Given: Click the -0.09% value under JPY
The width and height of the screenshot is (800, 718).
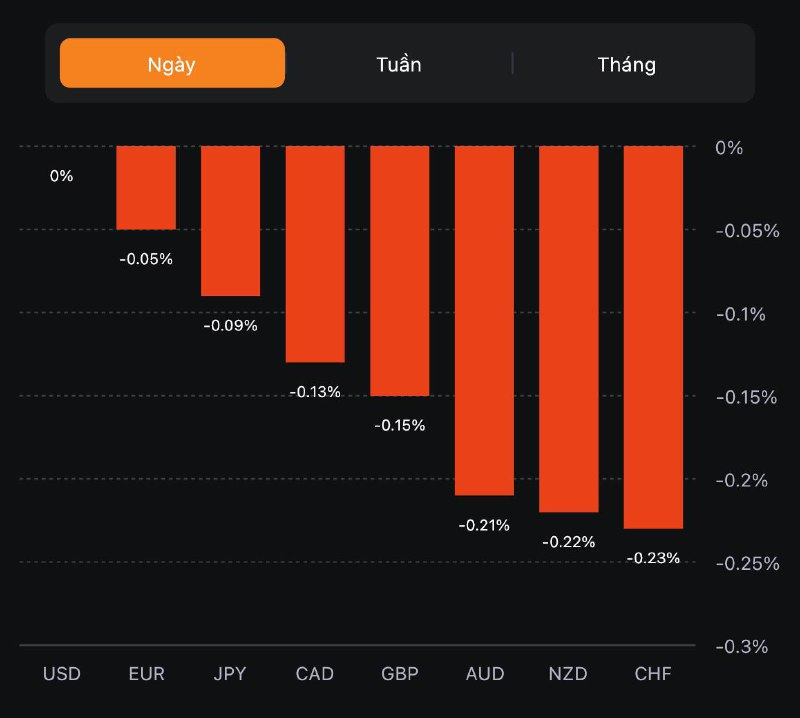Looking at the screenshot, I should (x=230, y=325).
